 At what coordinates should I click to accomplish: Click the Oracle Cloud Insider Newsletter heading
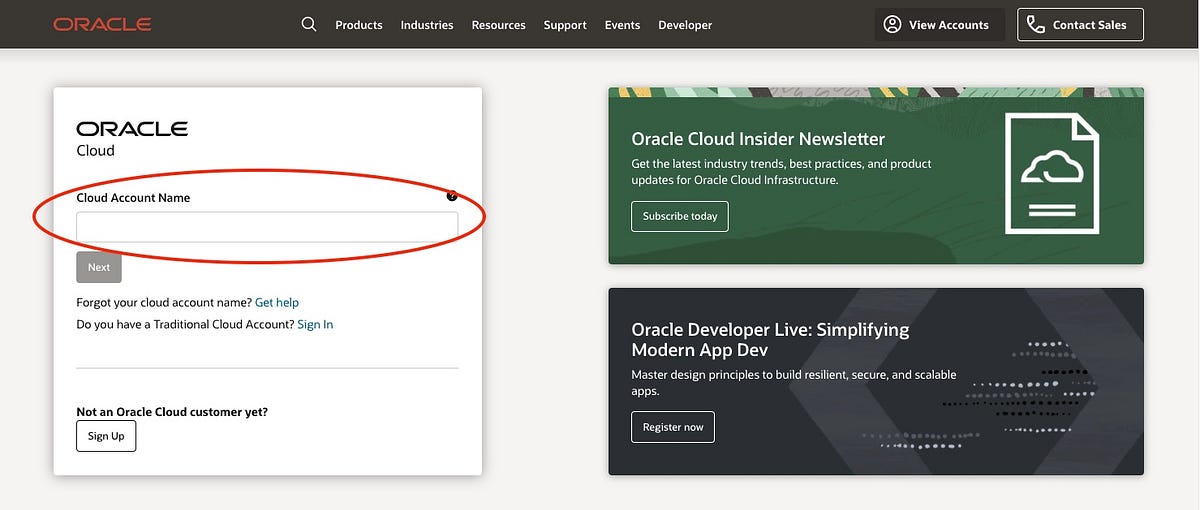(758, 139)
